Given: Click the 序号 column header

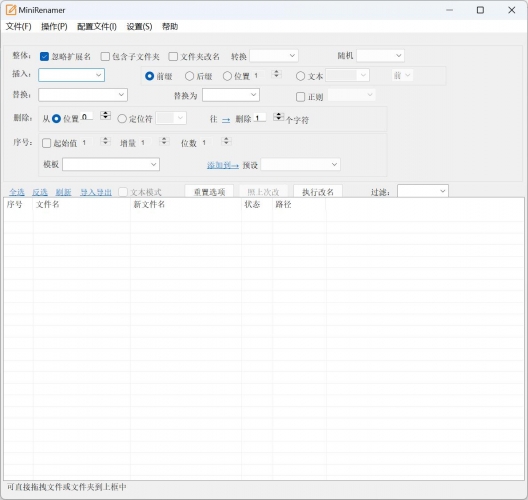Looking at the screenshot, I should tap(19, 204).
